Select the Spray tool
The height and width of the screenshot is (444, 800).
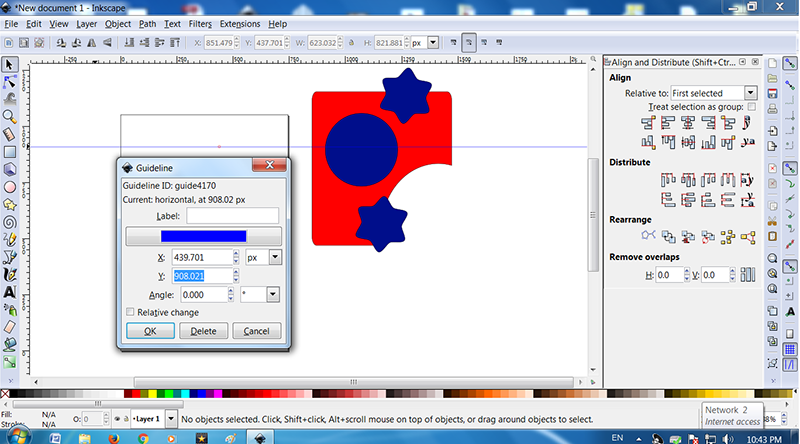coord(10,310)
